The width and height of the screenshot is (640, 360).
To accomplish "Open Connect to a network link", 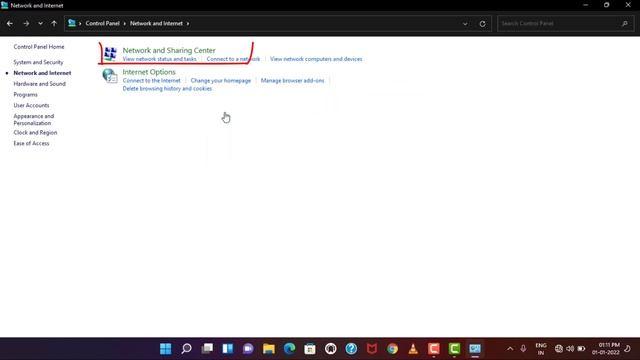I will [233, 59].
